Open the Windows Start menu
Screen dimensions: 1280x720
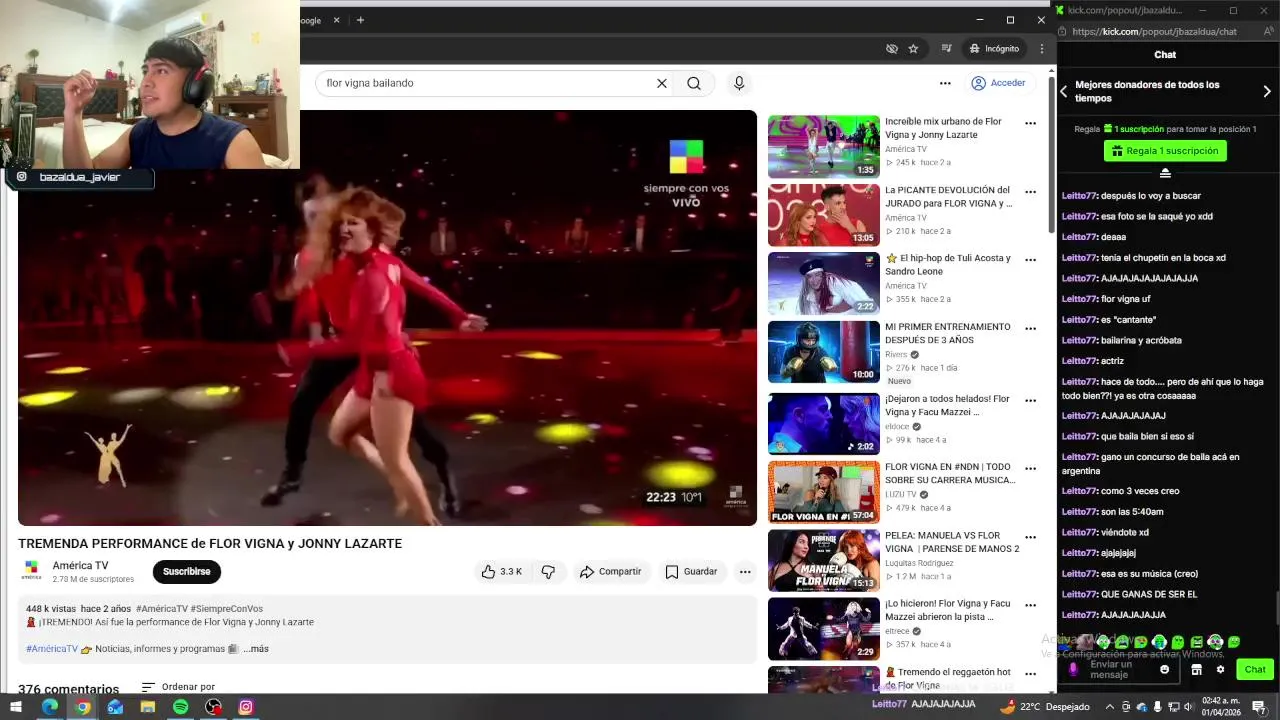(x=16, y=707)
